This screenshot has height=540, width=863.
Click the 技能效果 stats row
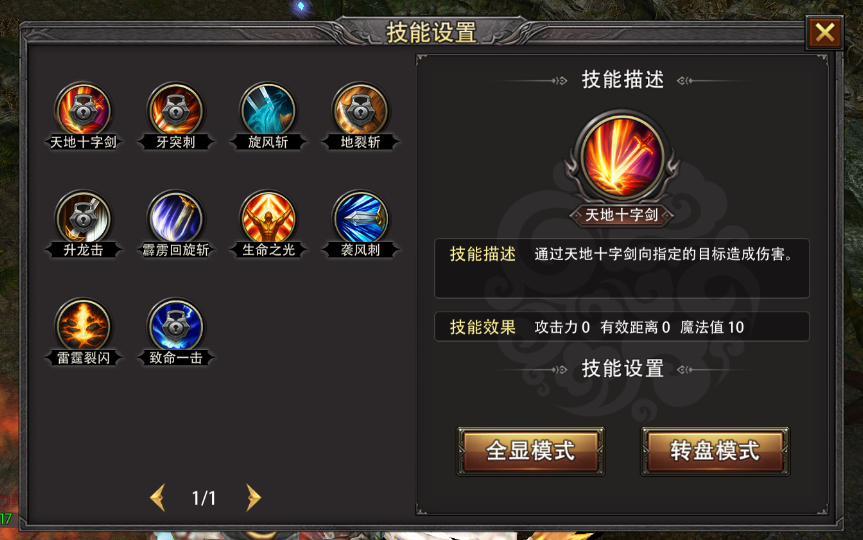(x=622, y=327)
